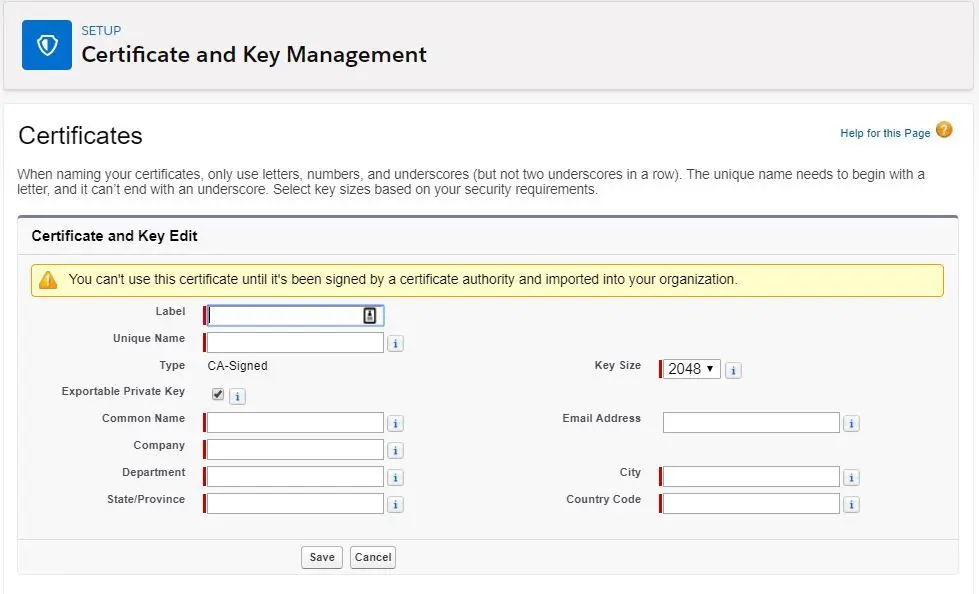Show info icon for Country Code field
The height and width of the screenshot is (594, 979).
click(851, 505)
